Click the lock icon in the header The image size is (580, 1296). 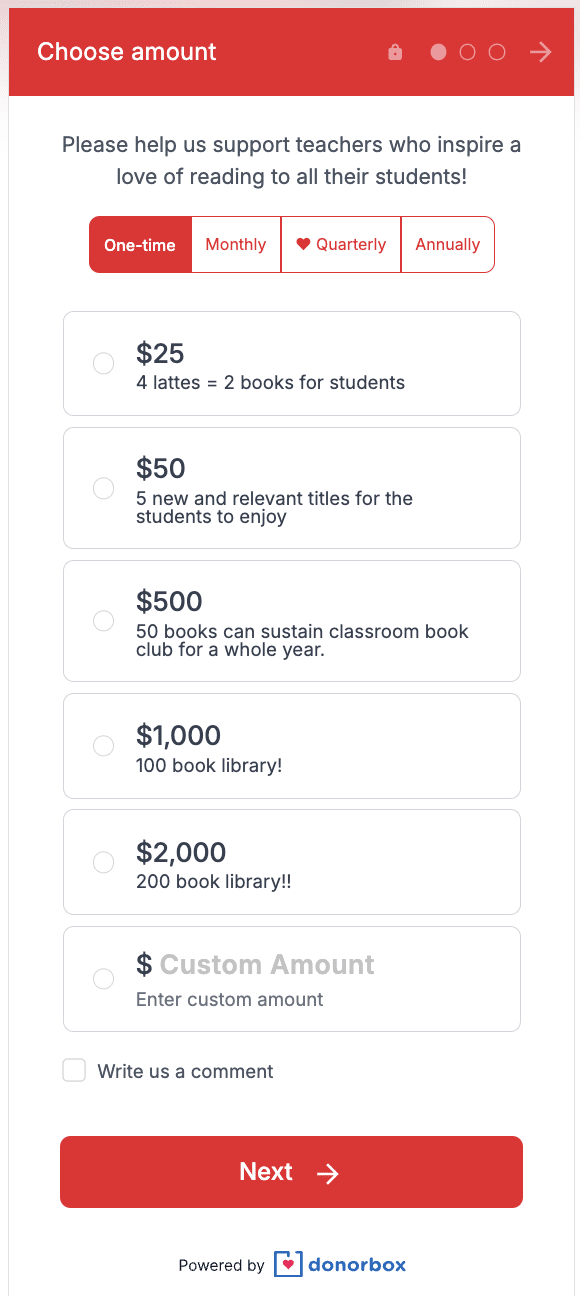click(395, 52)
